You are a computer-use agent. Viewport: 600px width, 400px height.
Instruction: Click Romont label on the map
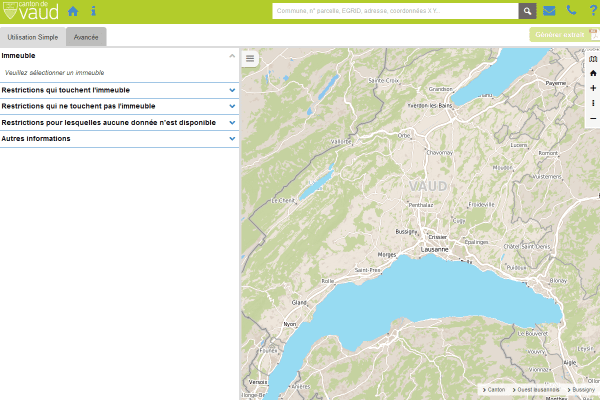[x=548, y=153]
